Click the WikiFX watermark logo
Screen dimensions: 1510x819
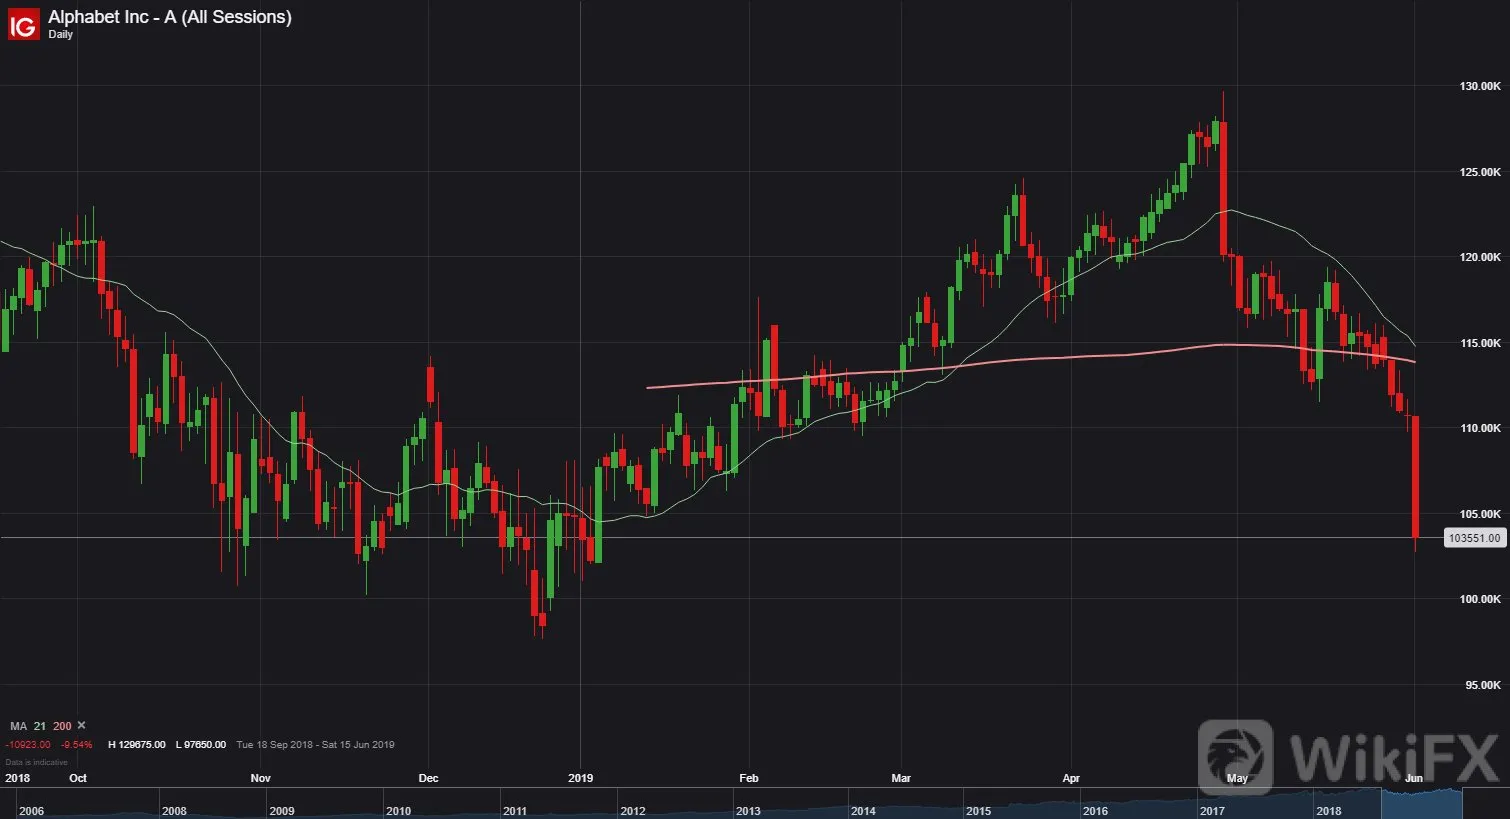[1350, 757]
